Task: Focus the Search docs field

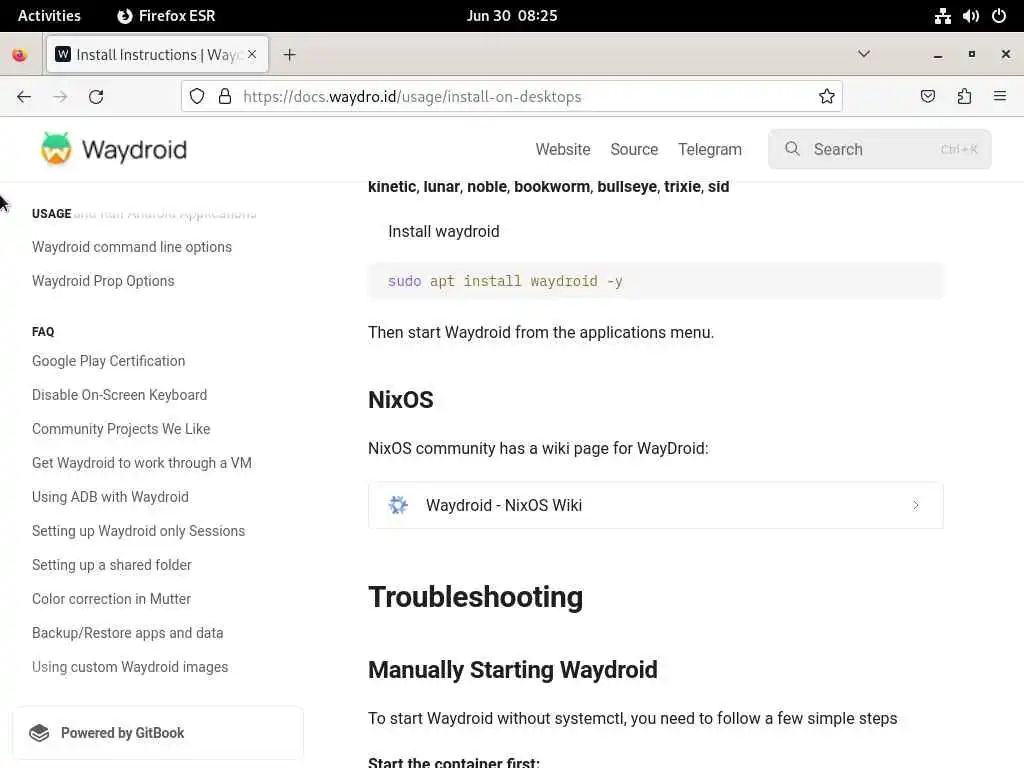Action: click(879, 149)
